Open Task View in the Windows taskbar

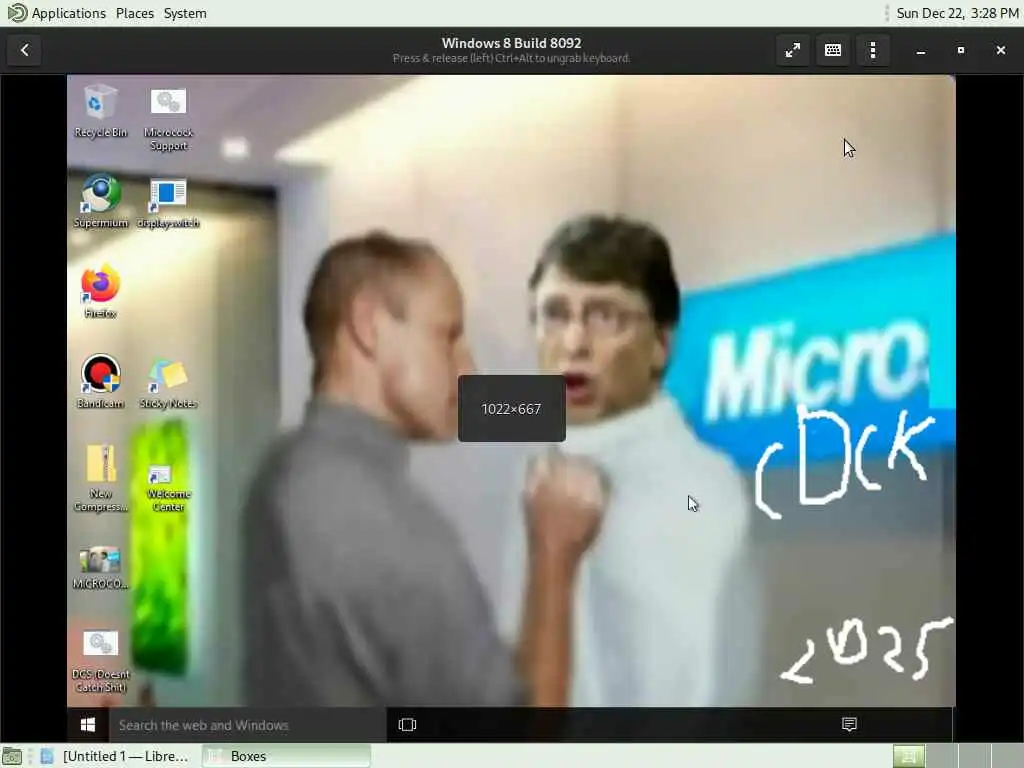[x=407, y=725]
